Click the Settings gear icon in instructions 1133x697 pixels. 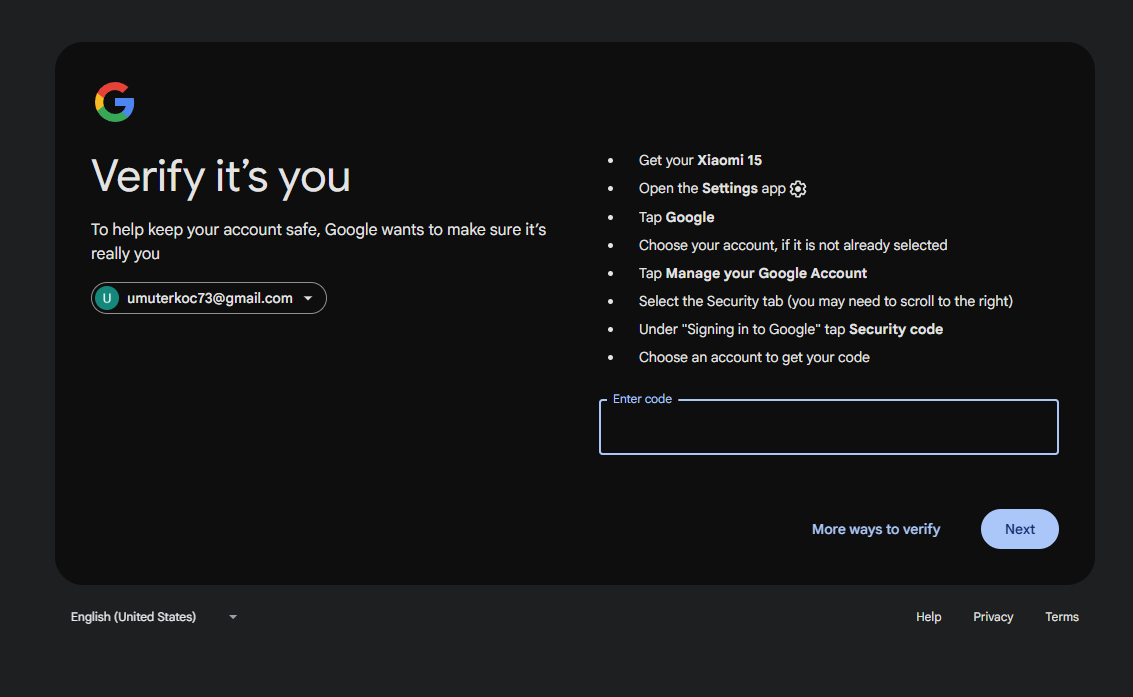(x=798, y=189)
